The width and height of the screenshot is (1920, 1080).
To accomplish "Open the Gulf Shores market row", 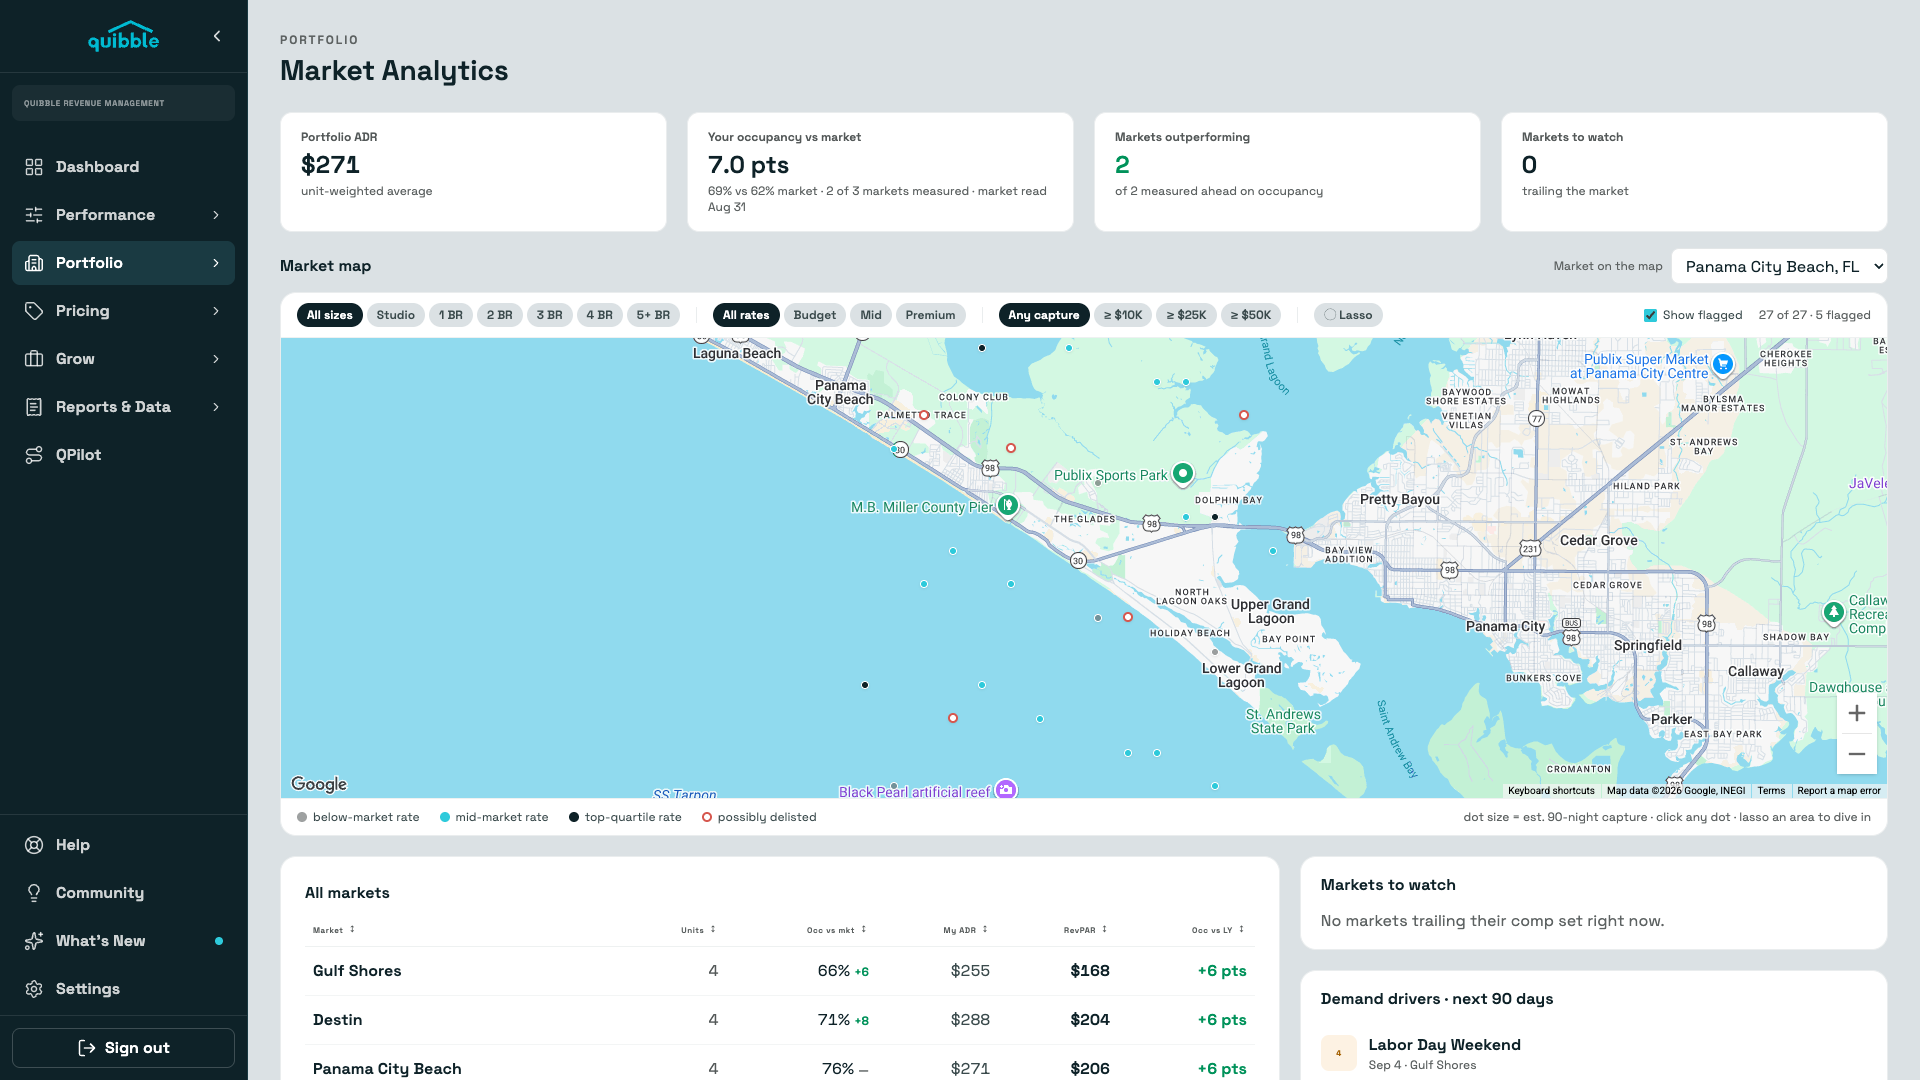I will [780, 971].
